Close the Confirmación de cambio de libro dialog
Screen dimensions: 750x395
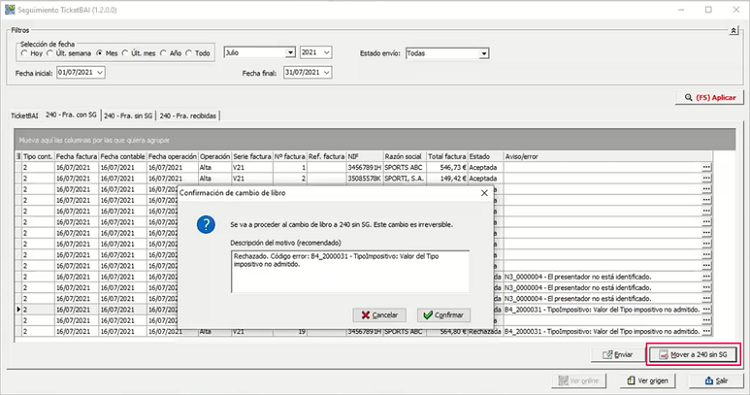[x=484, y=193]
